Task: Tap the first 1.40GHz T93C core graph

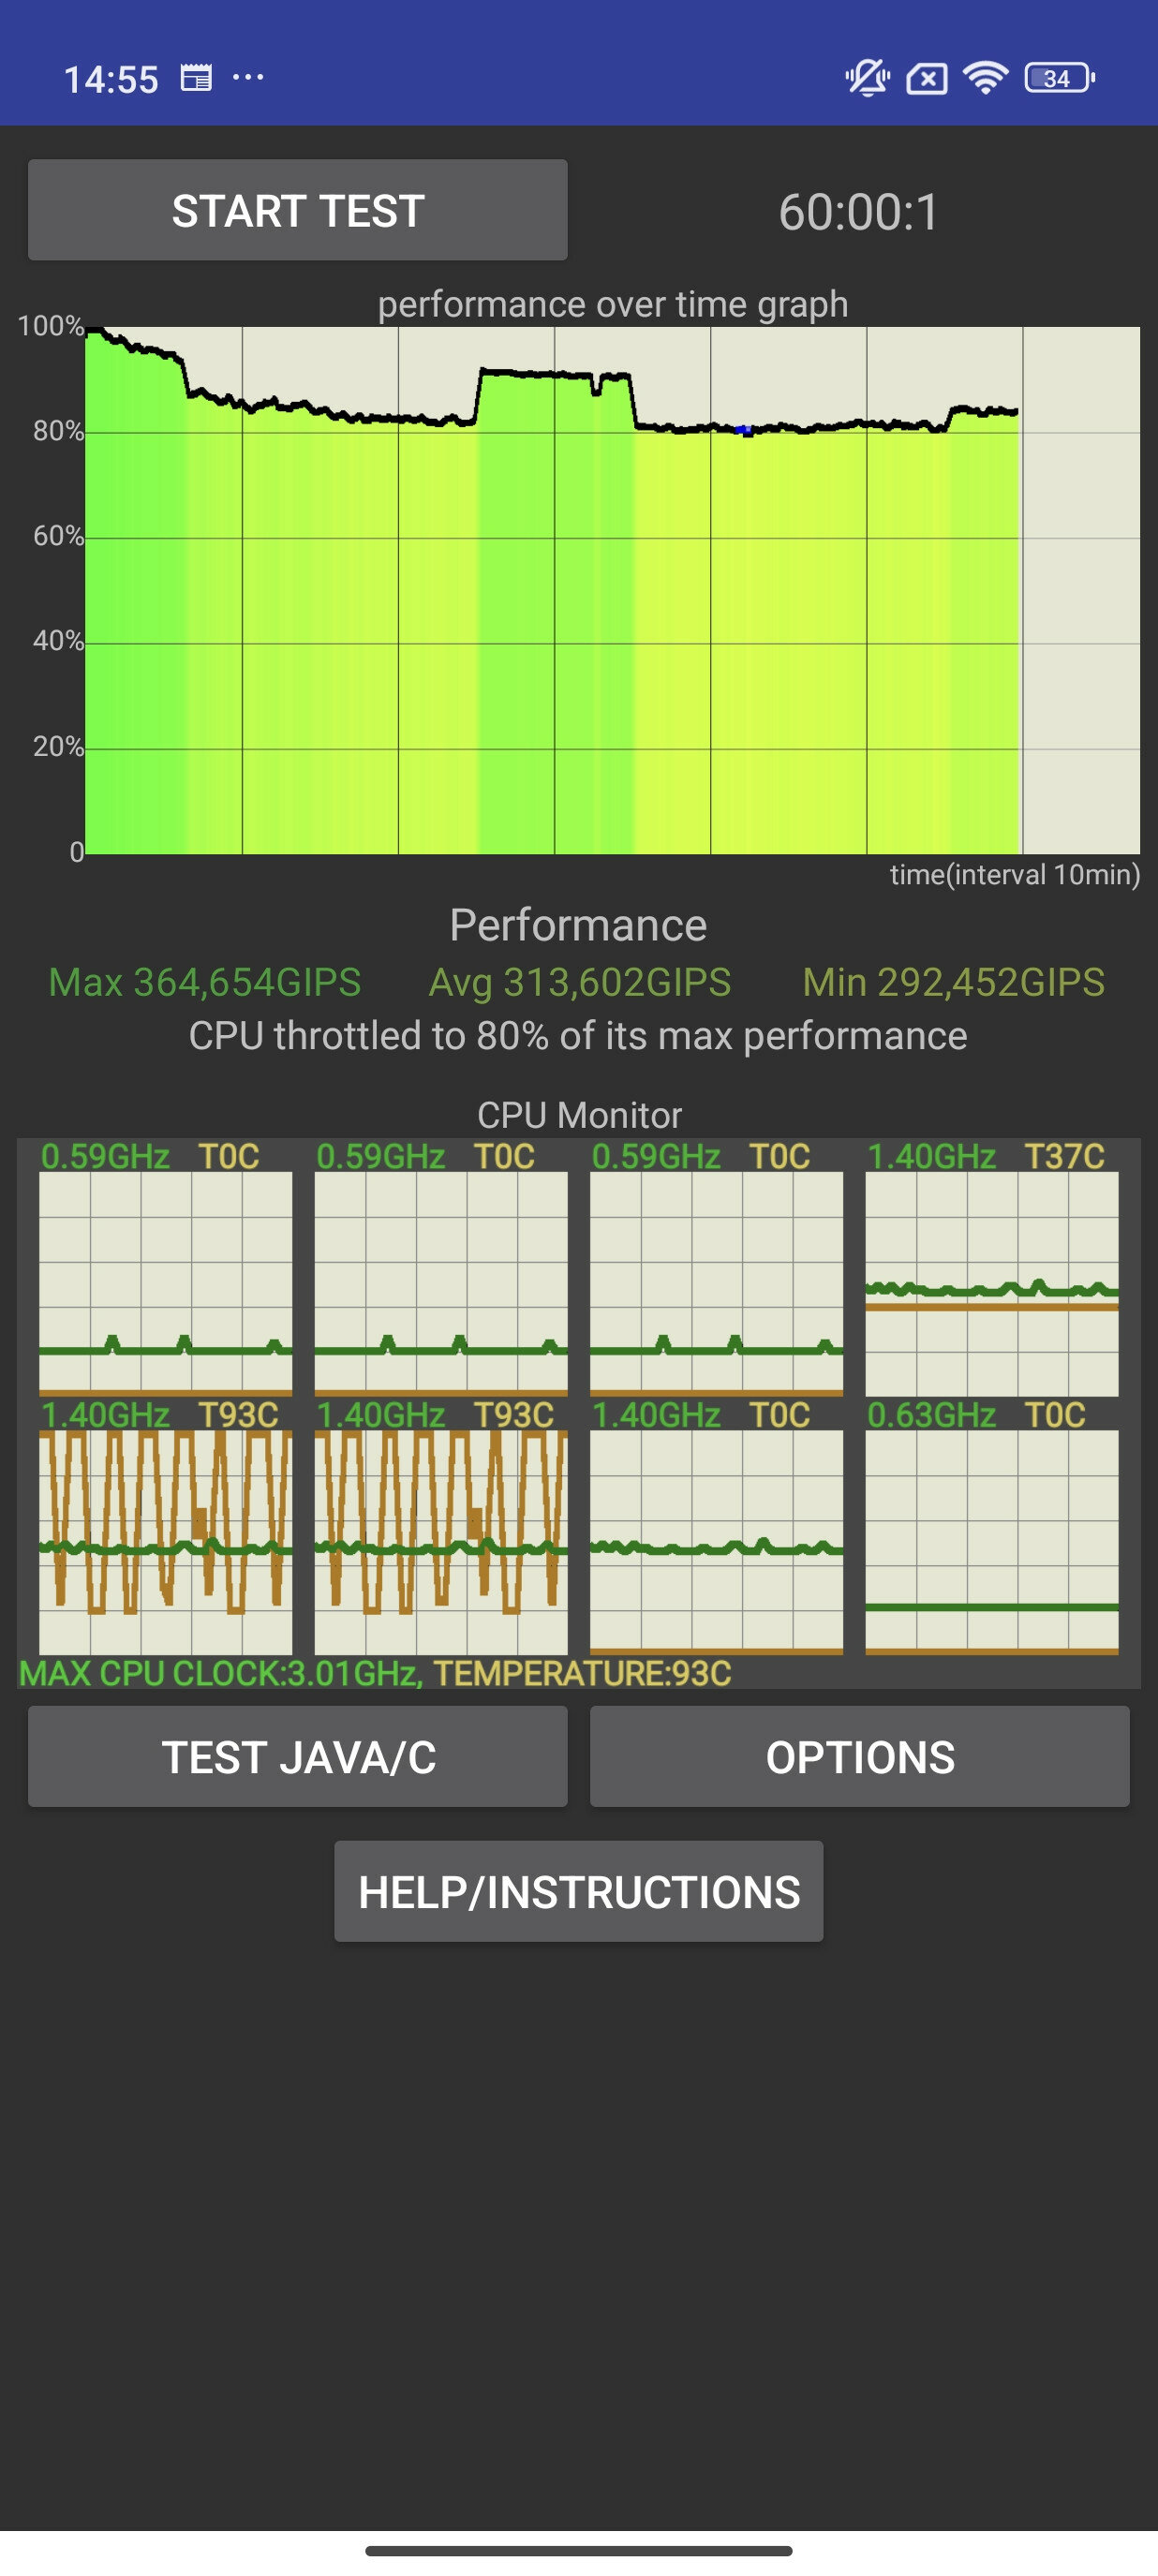Action: (x=165, y=1541)
